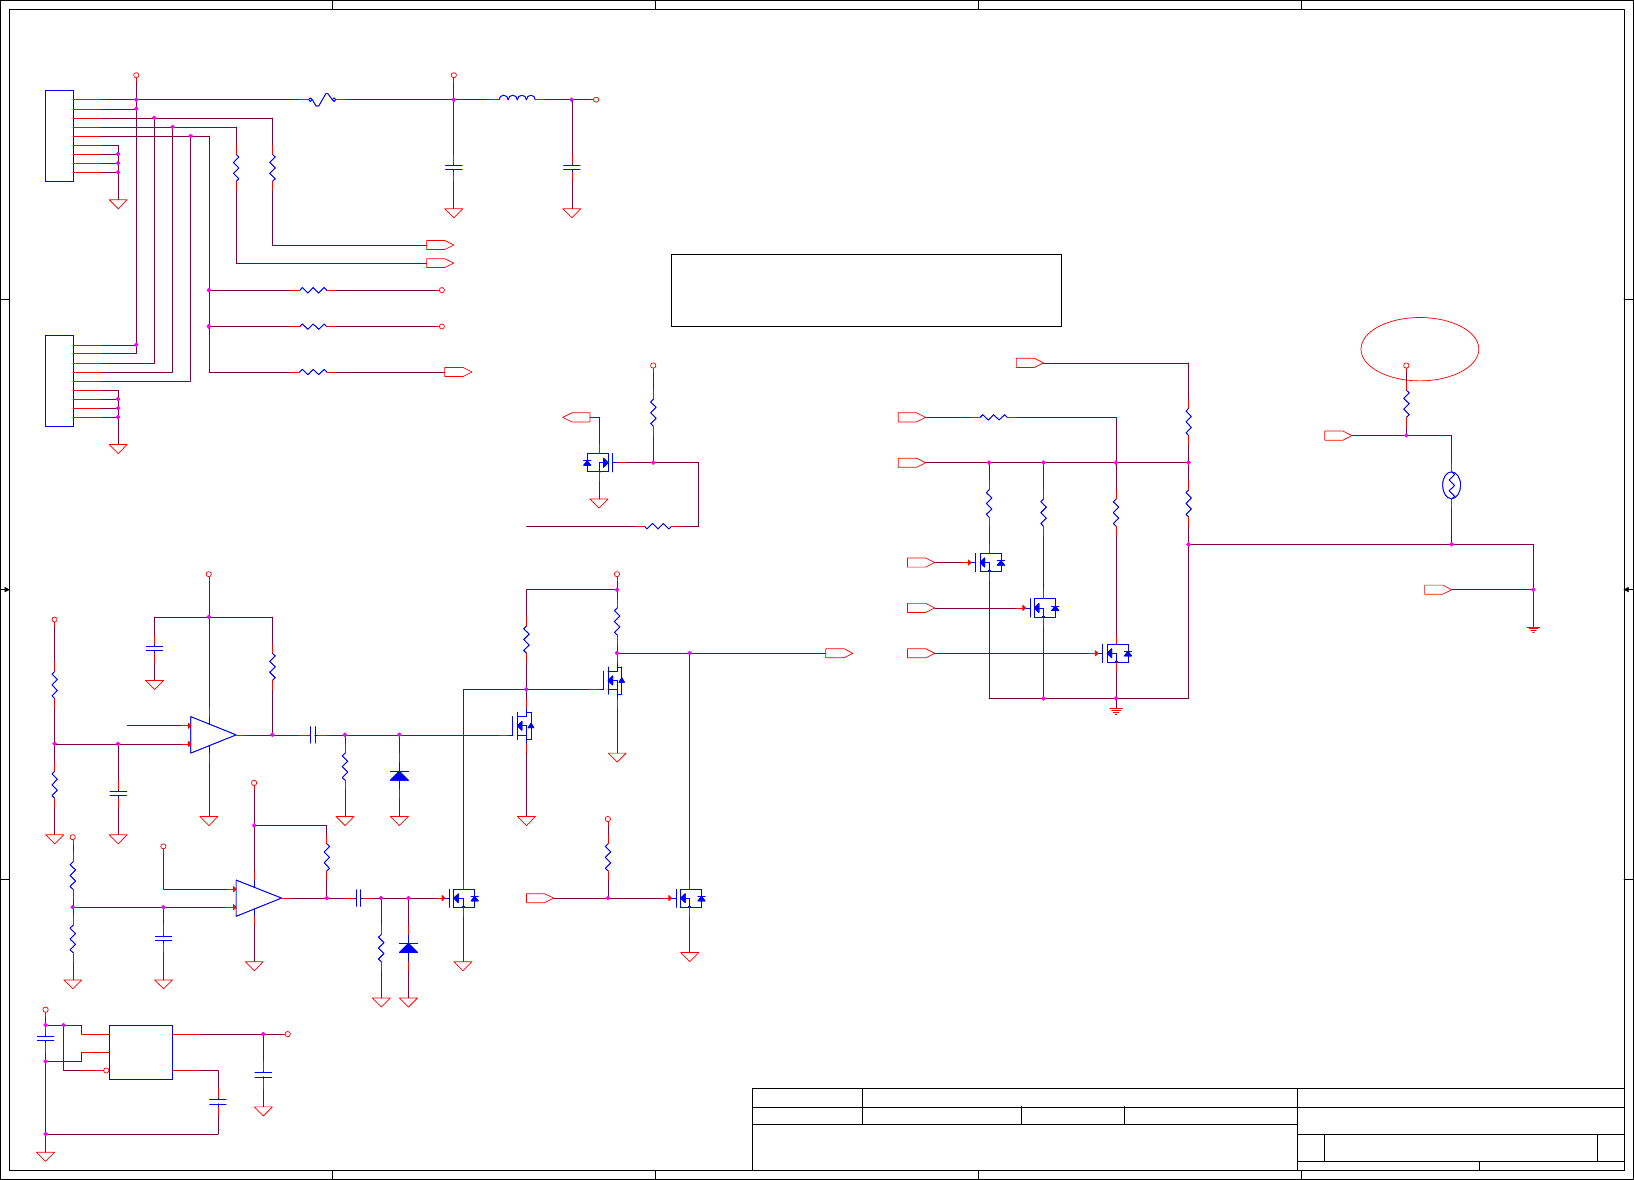Select the only left-pointing off-page port
Screen dimensions: 1634x1180
[577, 417]
